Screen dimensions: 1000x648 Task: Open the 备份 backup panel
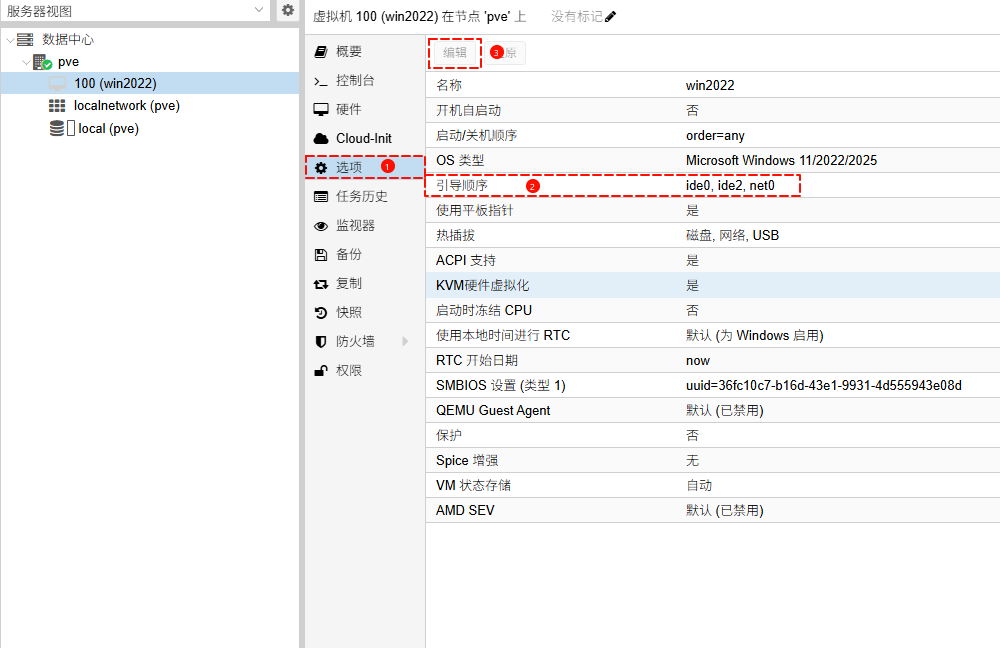(x=348, y=254)
